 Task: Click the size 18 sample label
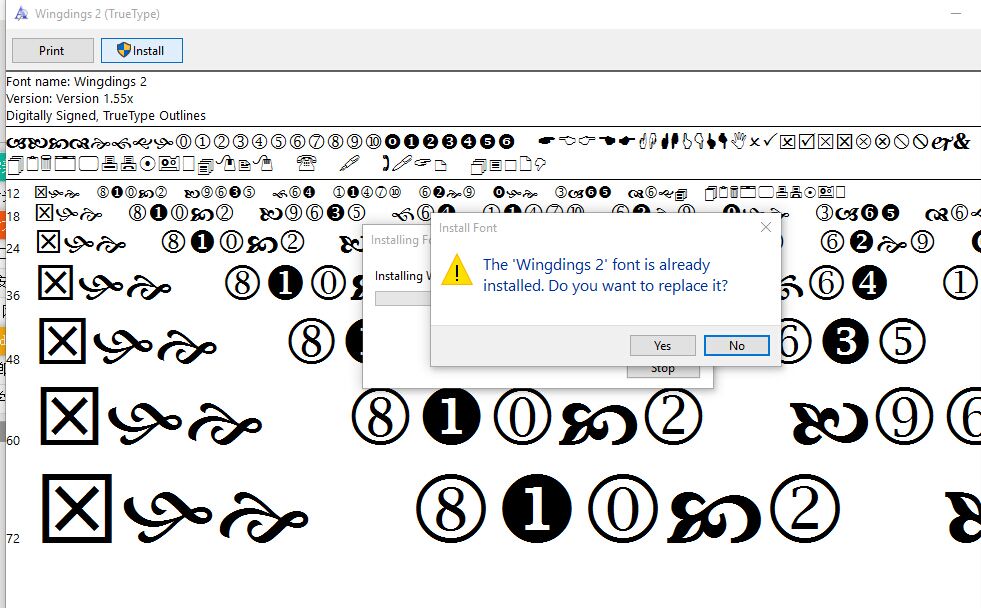click(13, 216)
